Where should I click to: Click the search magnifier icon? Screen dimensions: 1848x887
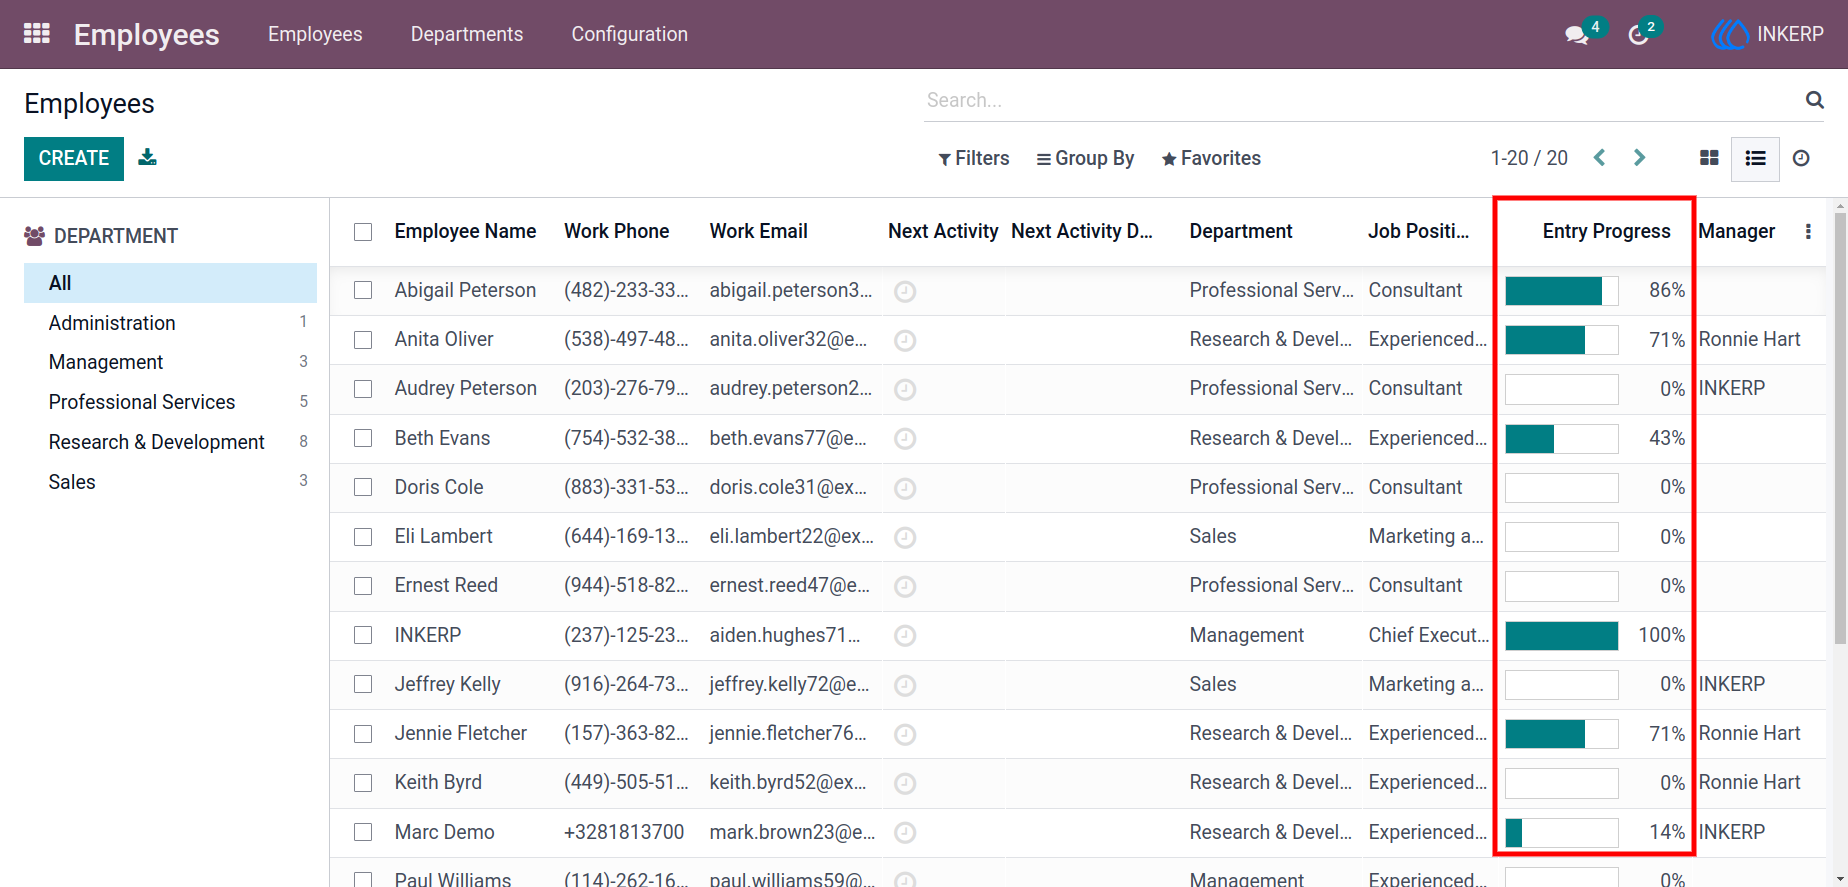click(1814, 100)
